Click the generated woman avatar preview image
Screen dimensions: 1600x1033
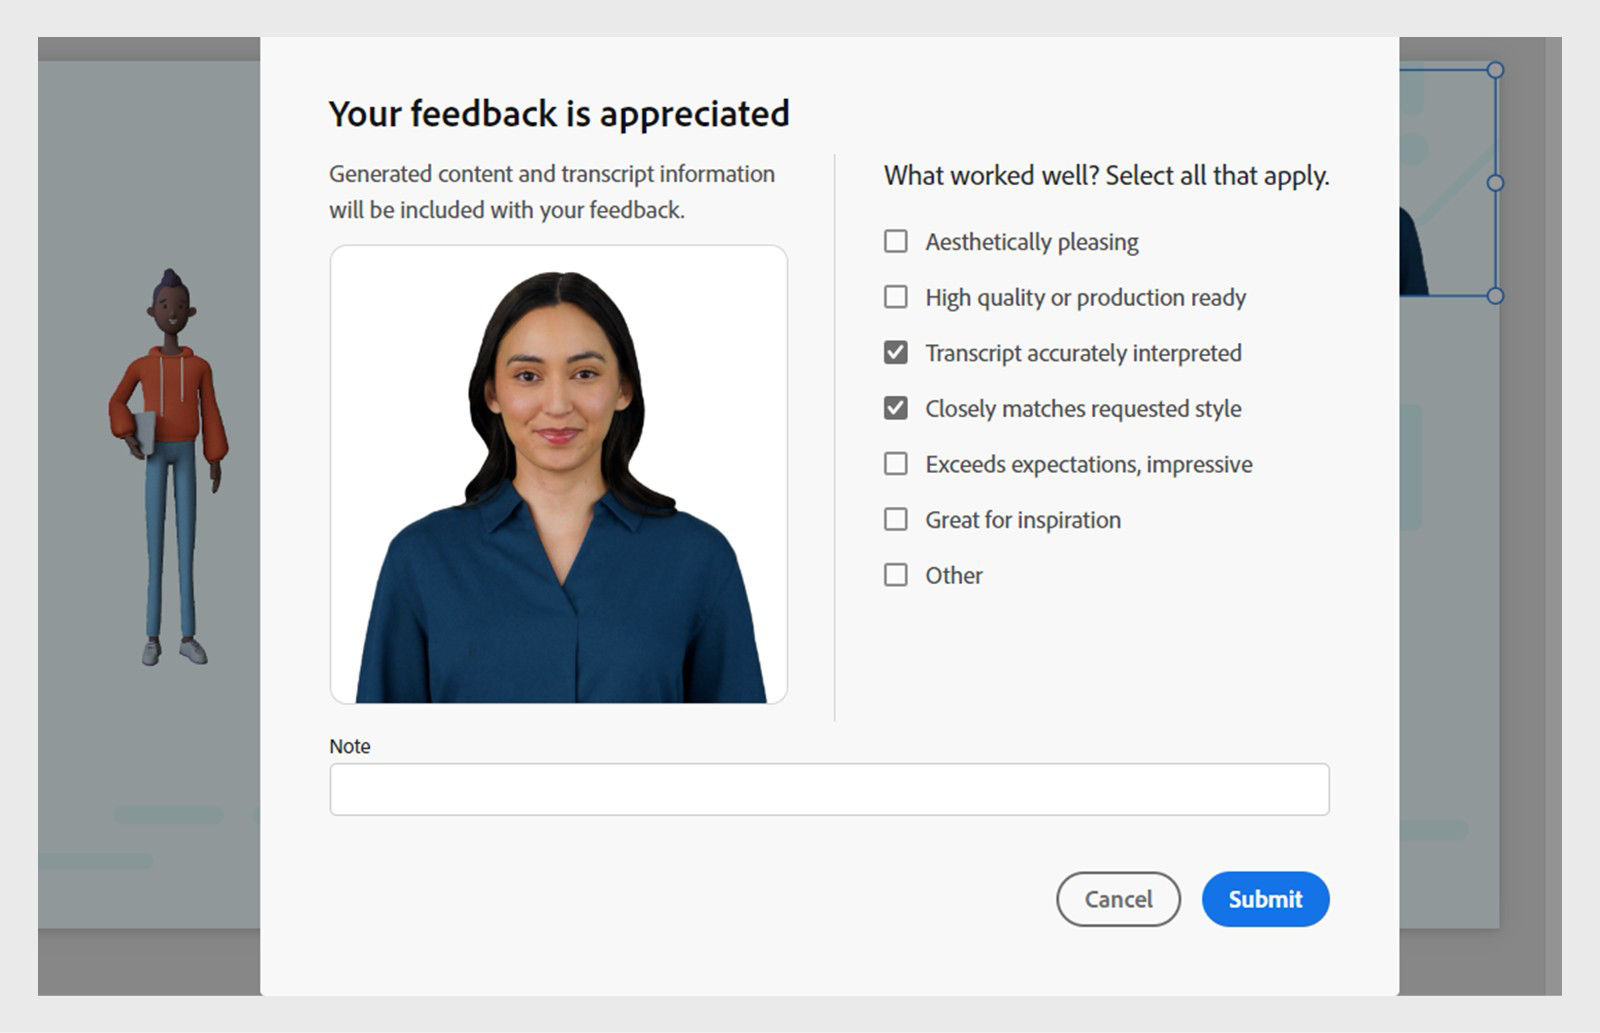(559, 475)
